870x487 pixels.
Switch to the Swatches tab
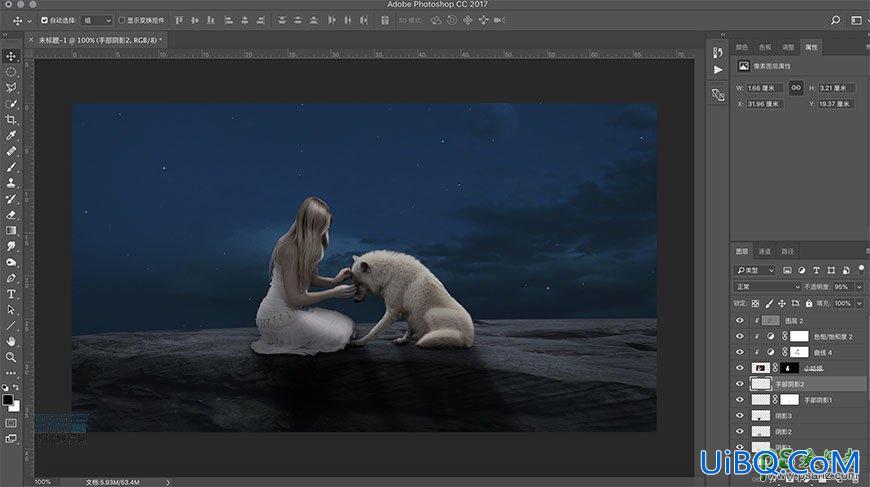765,47
